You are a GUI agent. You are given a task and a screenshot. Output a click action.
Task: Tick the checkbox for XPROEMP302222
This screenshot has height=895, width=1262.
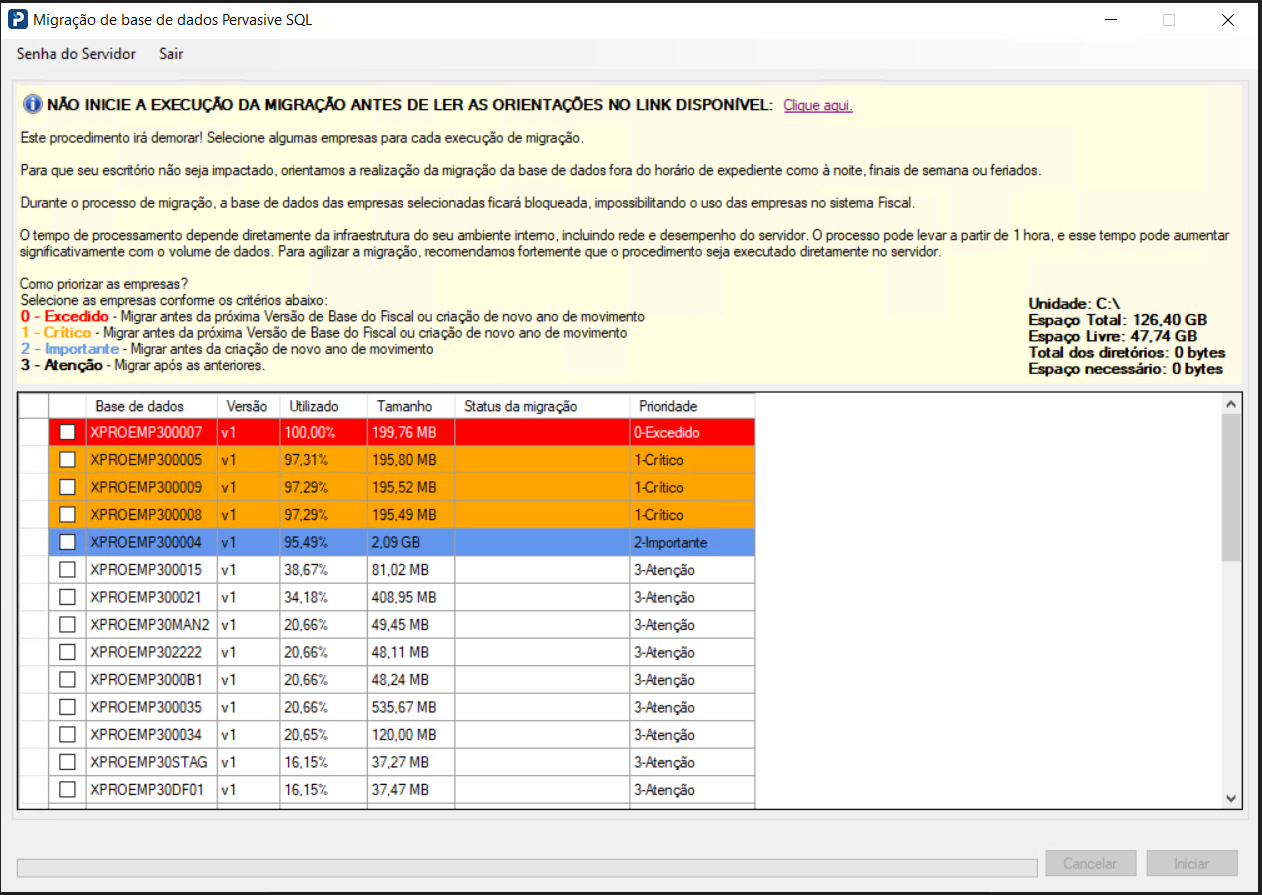coord(67,652)
